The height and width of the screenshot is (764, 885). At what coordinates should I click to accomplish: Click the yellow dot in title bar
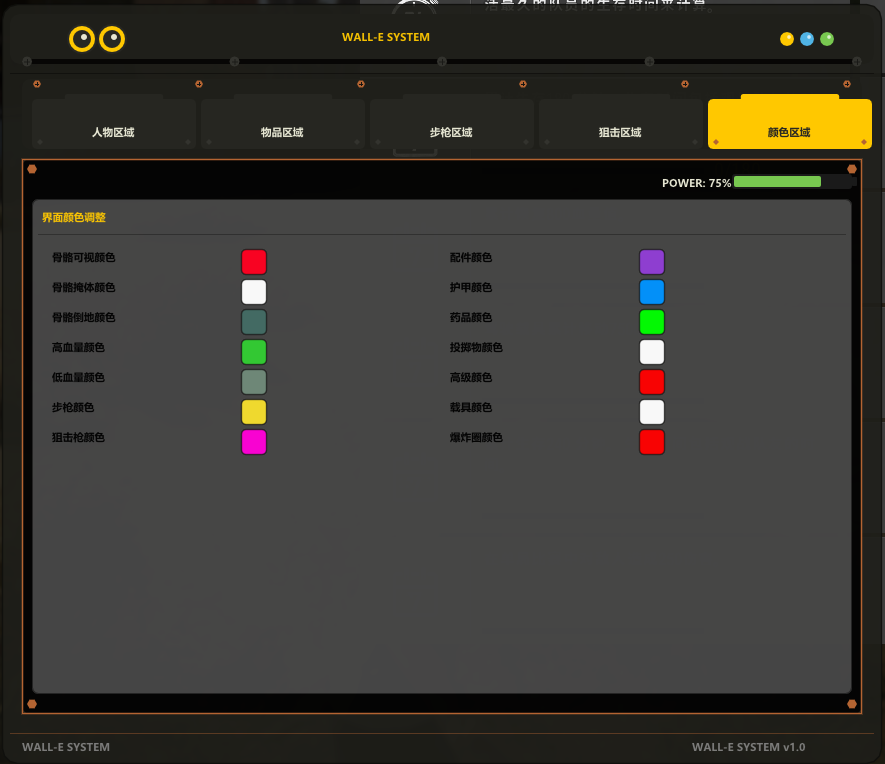[x=787, y=39]
